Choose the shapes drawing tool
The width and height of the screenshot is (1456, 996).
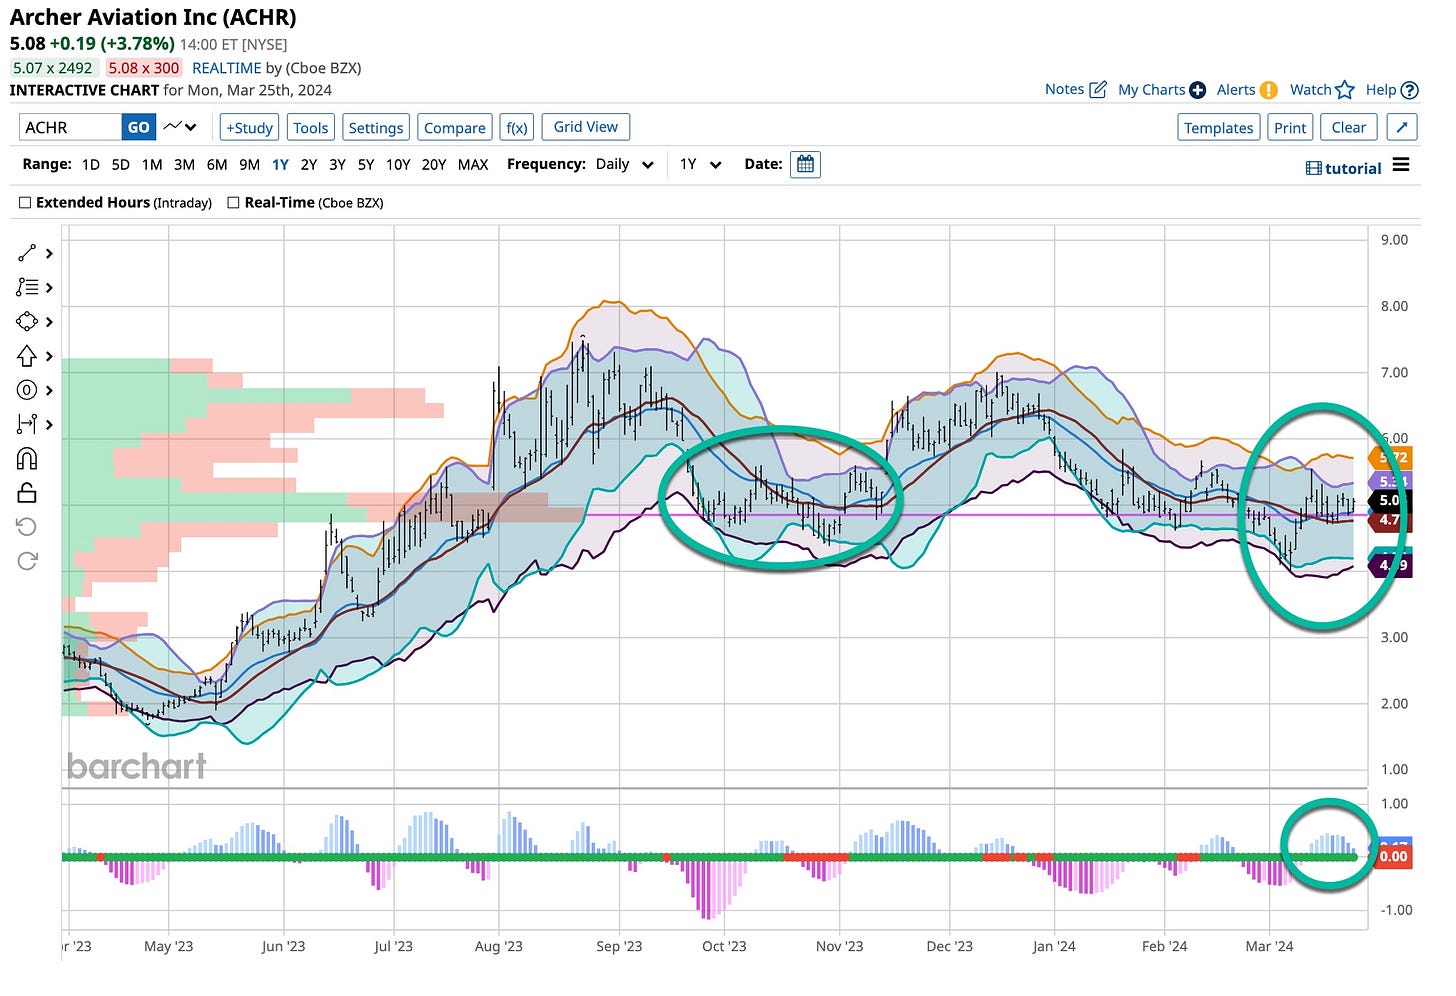pyautogui.click(x=27, y=321)
